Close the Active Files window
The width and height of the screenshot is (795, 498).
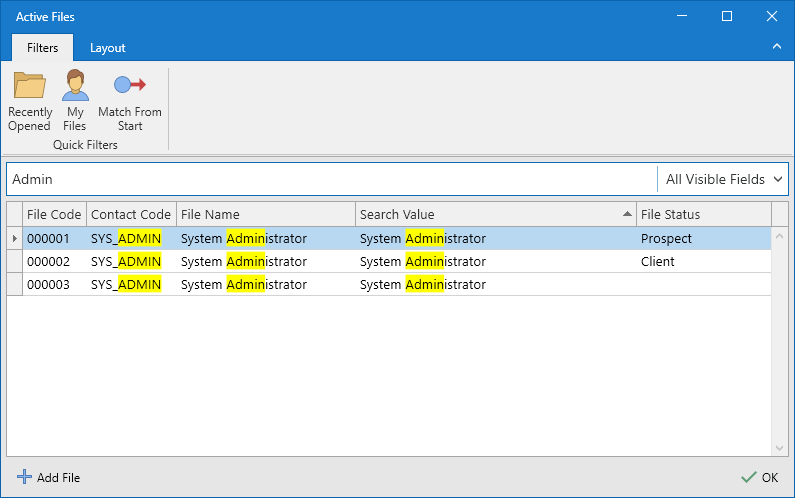click(x=772, y=16)
